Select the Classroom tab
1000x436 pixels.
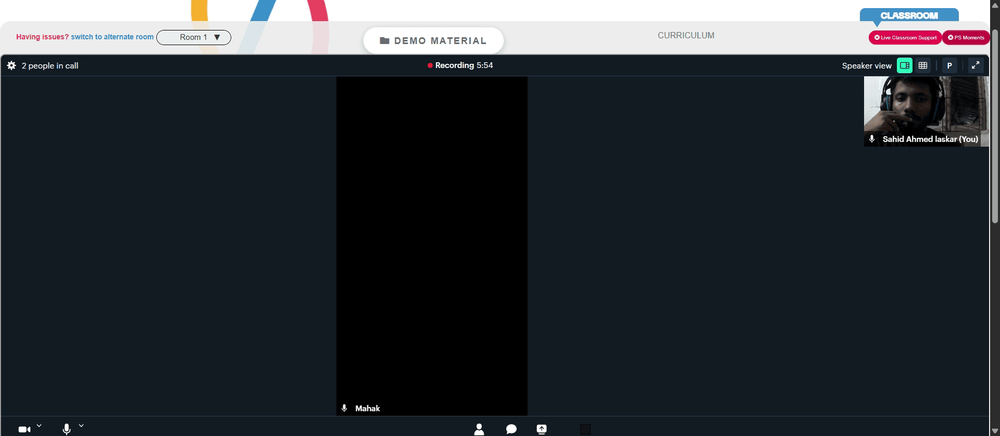click(x=909, y=15)
